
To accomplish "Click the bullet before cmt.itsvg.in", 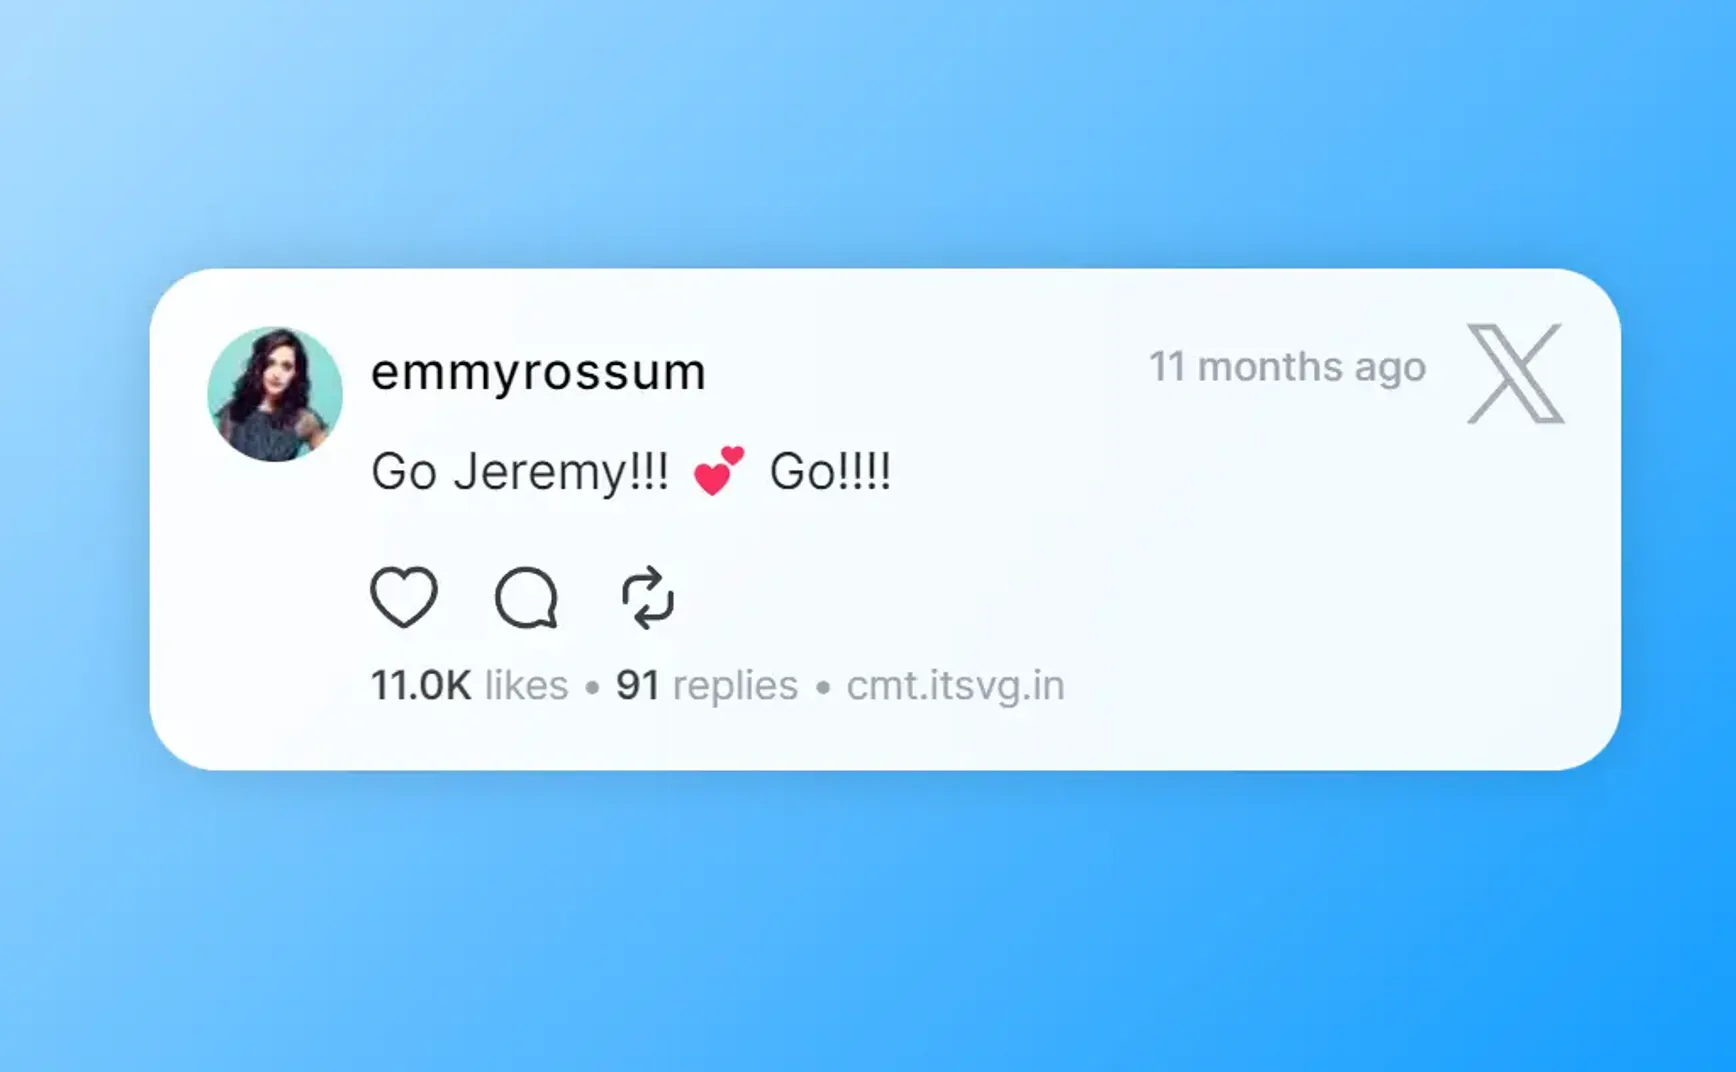I will (x=823, y=688).
